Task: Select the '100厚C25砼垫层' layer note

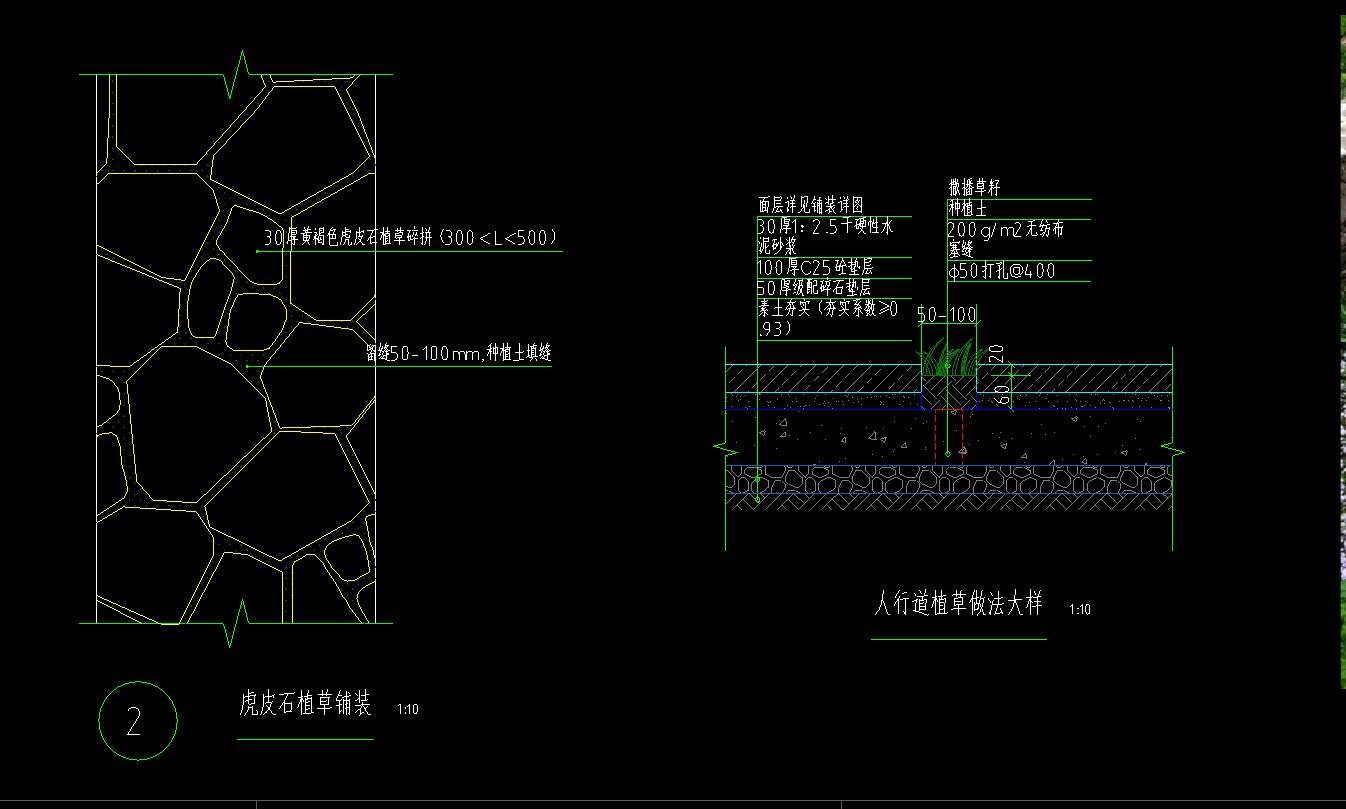Action: point(815,268)
